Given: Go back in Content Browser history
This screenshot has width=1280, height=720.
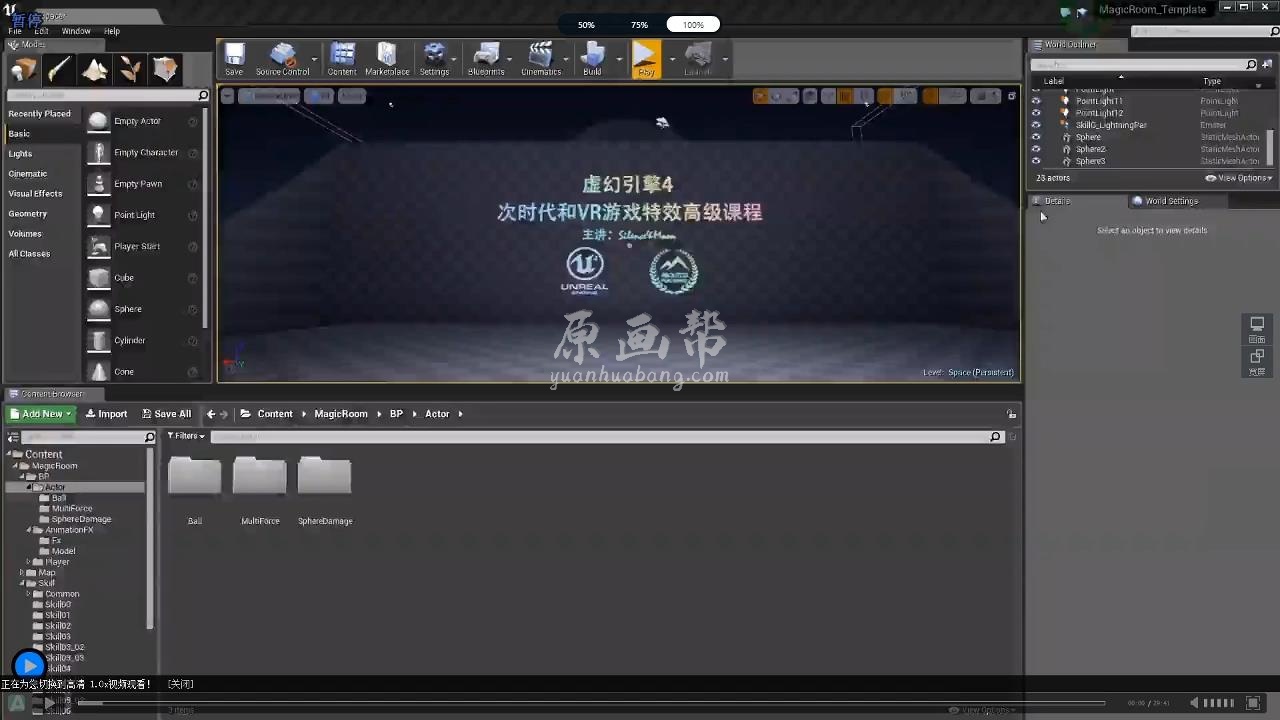Looking at the screenshot, I should point(210,414).
